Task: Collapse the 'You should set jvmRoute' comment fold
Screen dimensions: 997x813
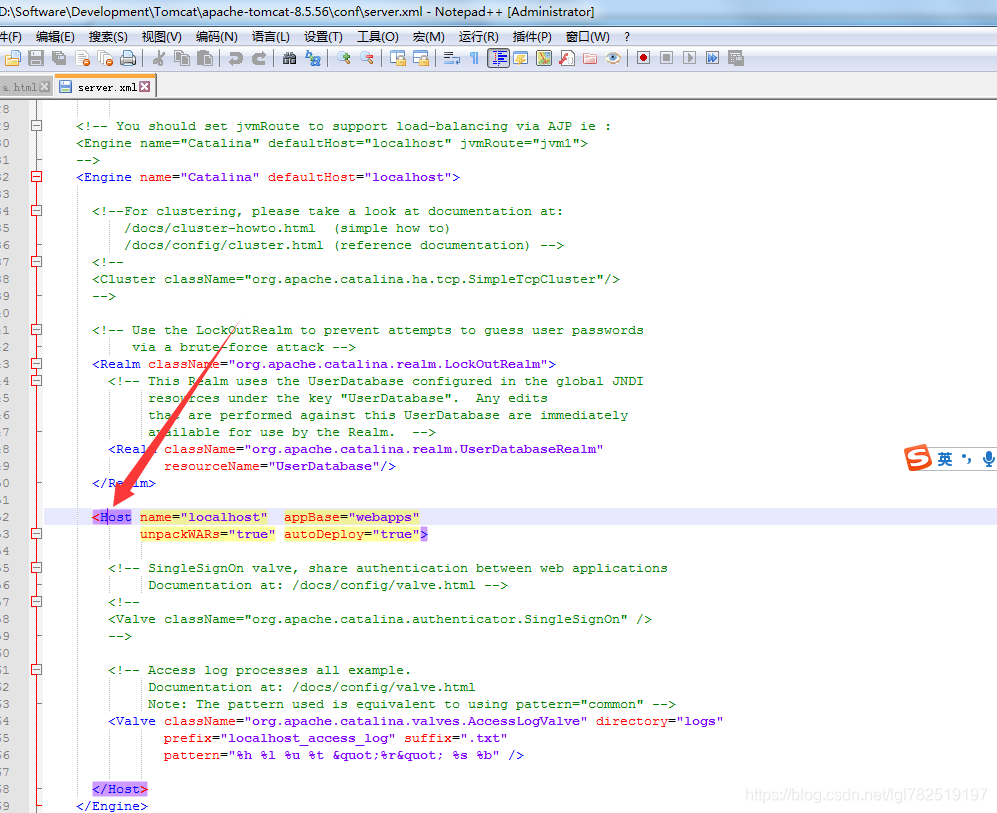Action: coord(37,126)
